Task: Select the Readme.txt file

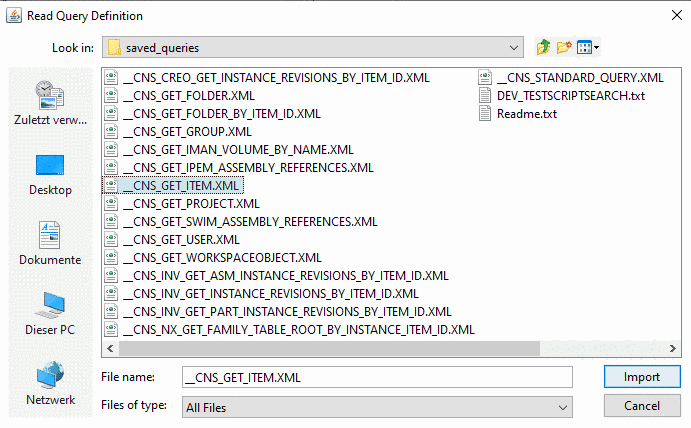Action: tap(526, 113)
